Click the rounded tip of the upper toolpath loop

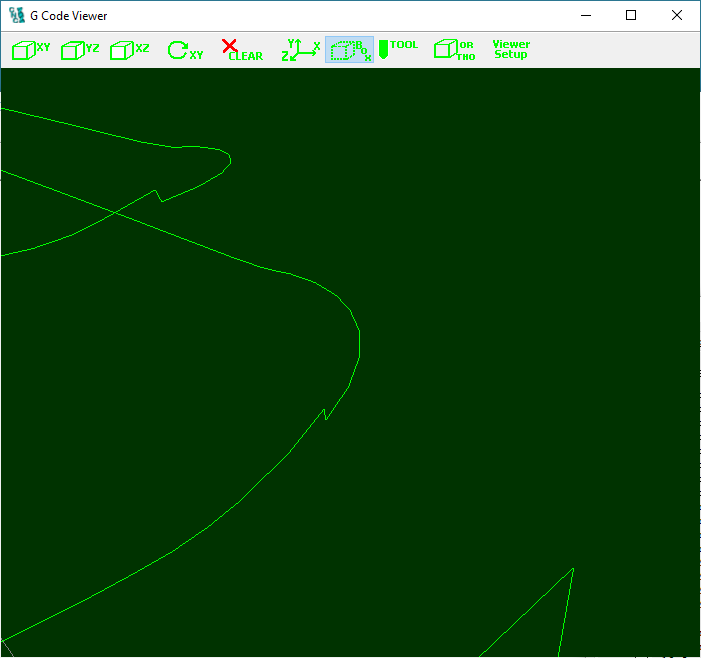point(229,158)
